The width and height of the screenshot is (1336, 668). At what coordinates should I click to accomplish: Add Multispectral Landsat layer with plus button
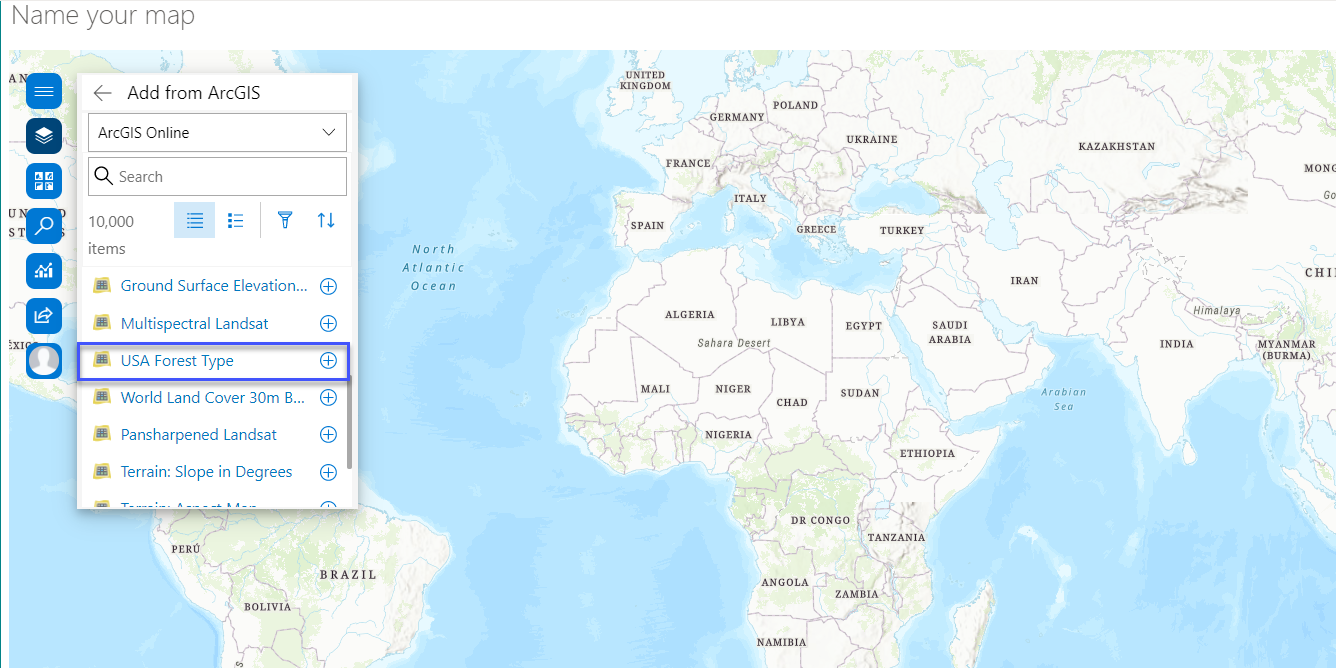coord(328,323)
